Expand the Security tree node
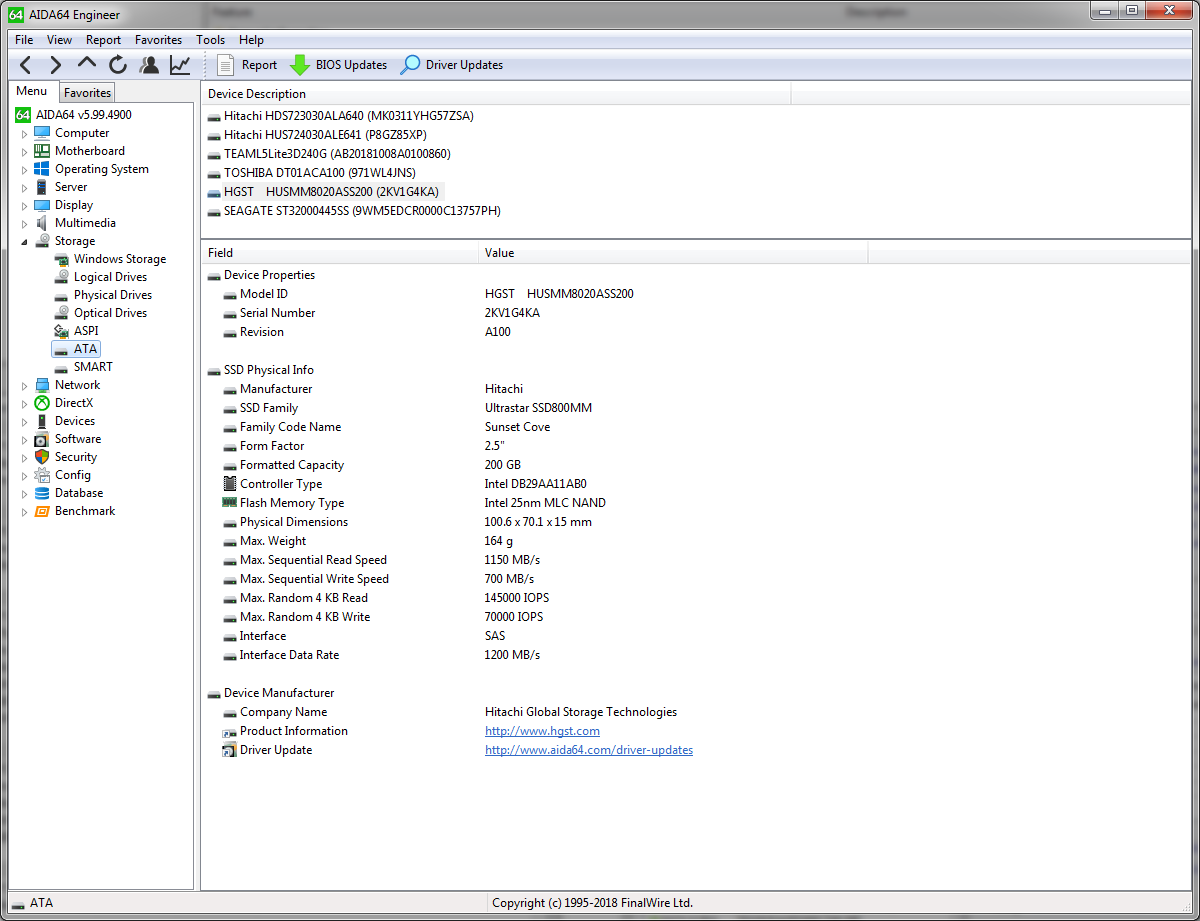1200x921 pixels. tap(25, 458)
